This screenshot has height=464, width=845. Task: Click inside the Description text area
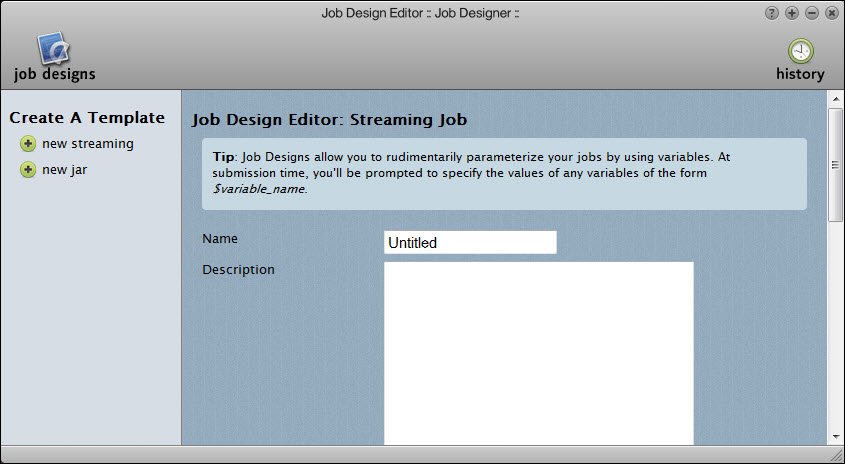pyautogui.click(x=538, y=352)
